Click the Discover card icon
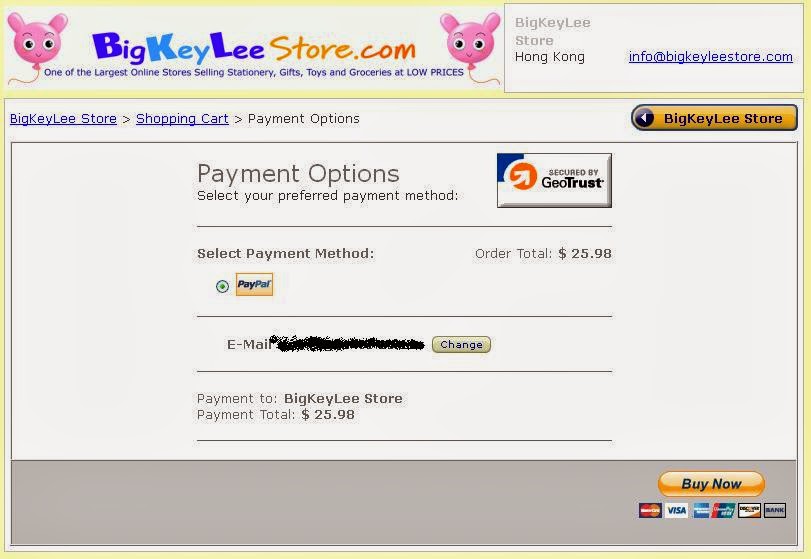The height and width of the screenshot is (559, 811). point(749,510)
